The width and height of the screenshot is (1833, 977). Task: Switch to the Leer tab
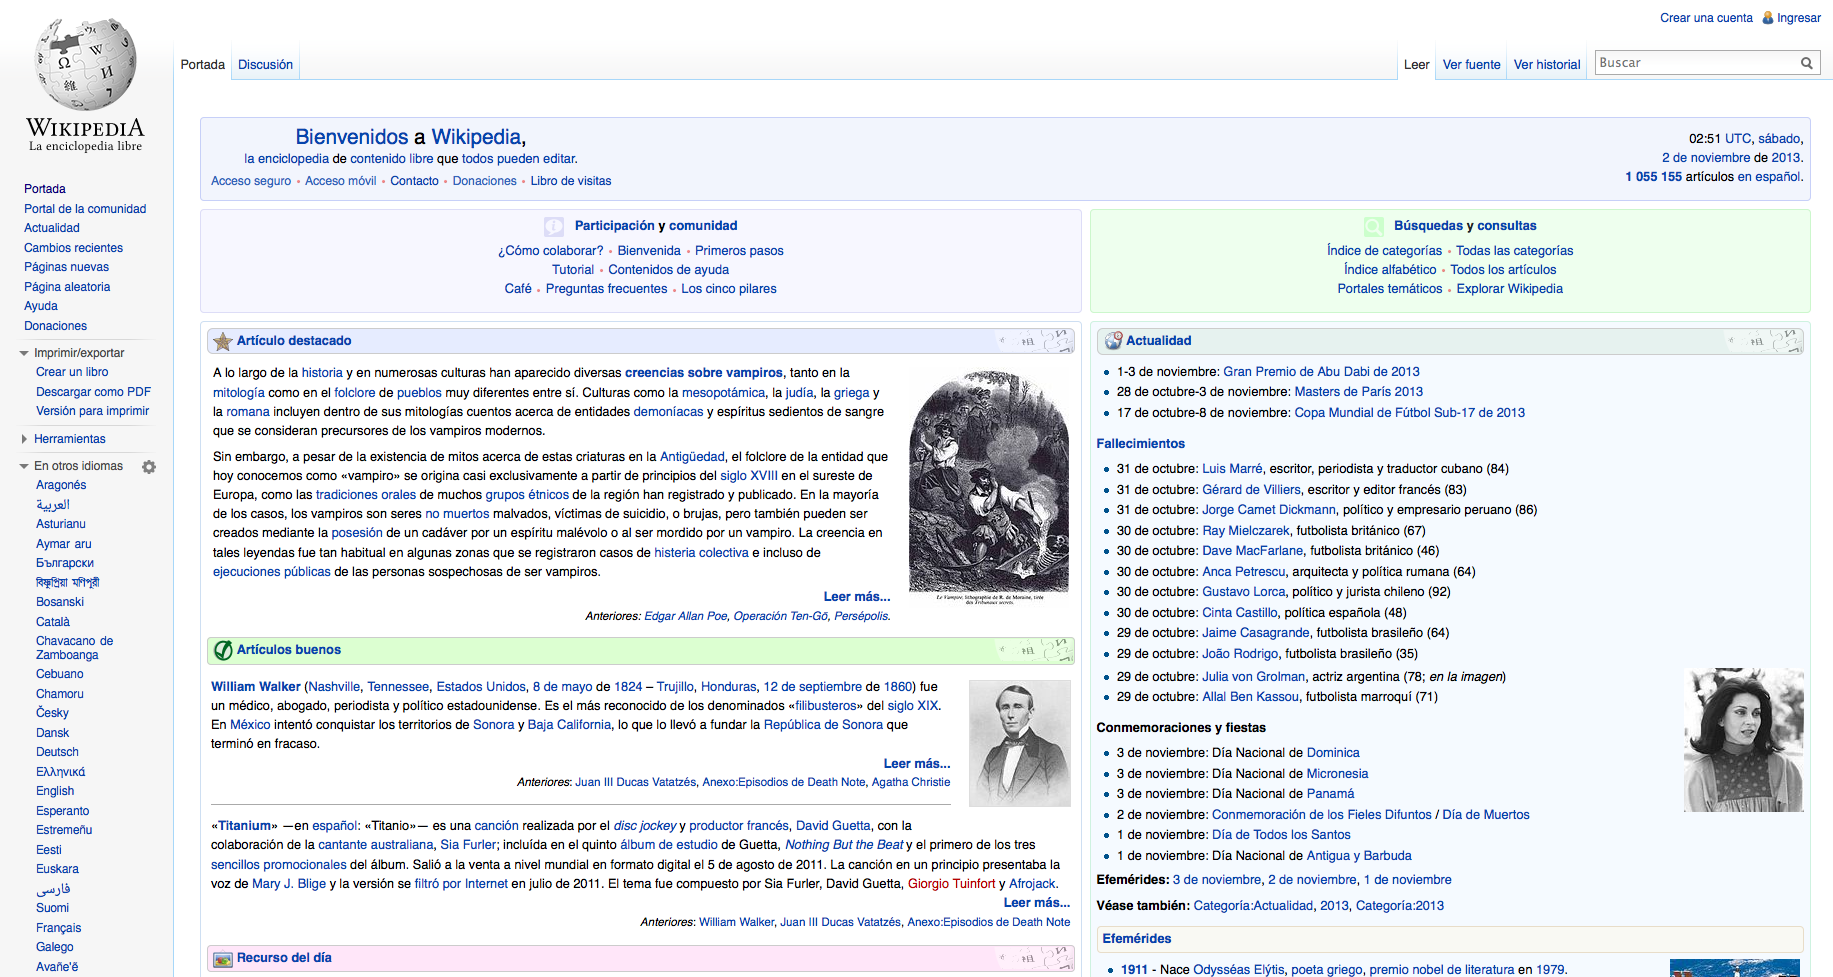coord(1416,65)
